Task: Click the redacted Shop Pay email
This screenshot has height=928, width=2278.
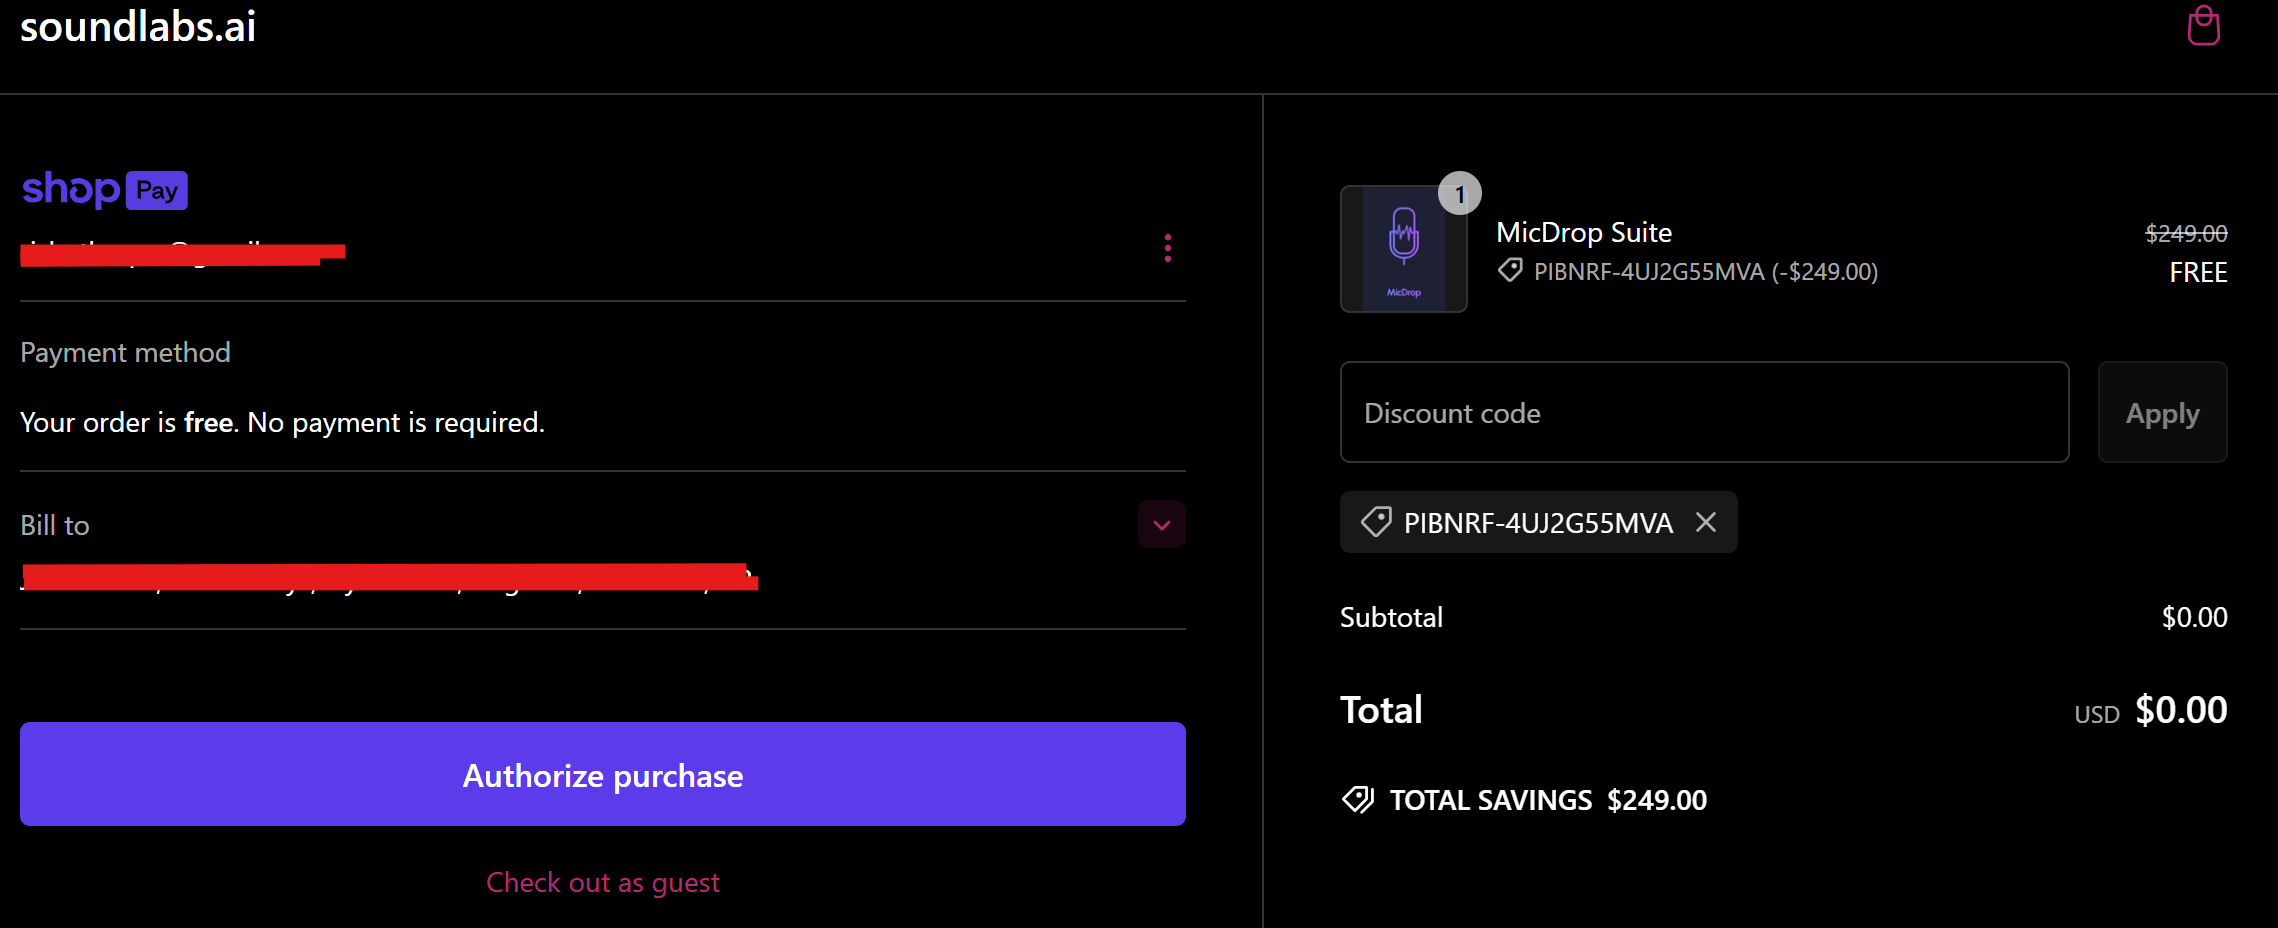Action: (182, 254)
